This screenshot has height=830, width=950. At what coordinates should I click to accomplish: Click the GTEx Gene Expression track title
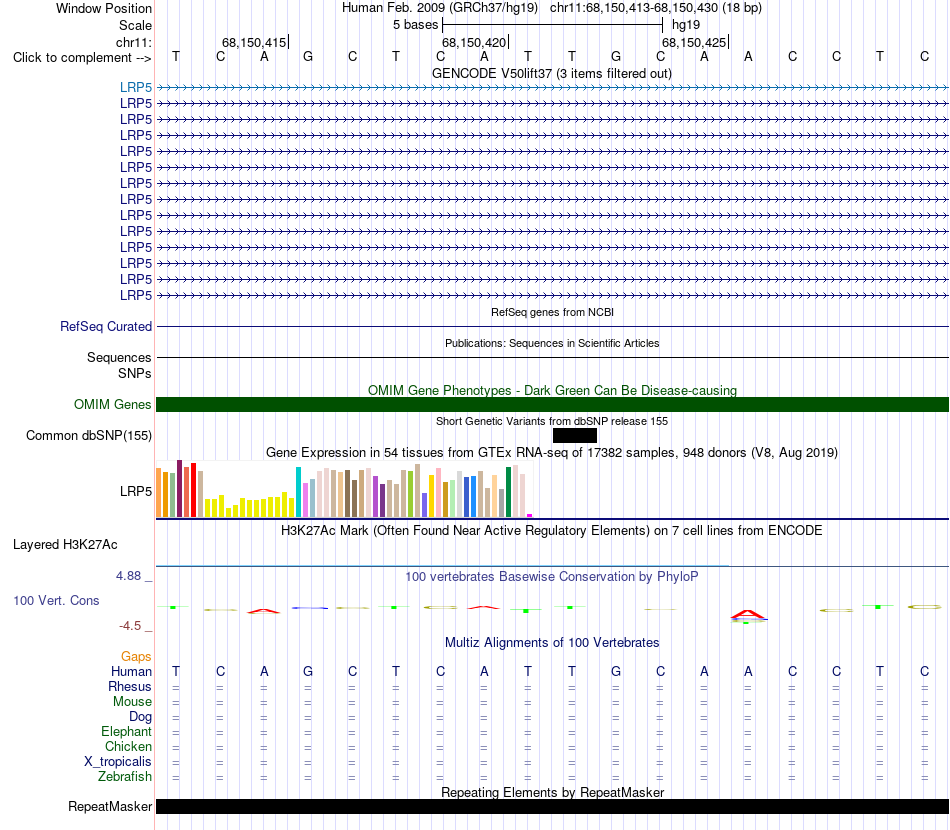click(552, 453)
